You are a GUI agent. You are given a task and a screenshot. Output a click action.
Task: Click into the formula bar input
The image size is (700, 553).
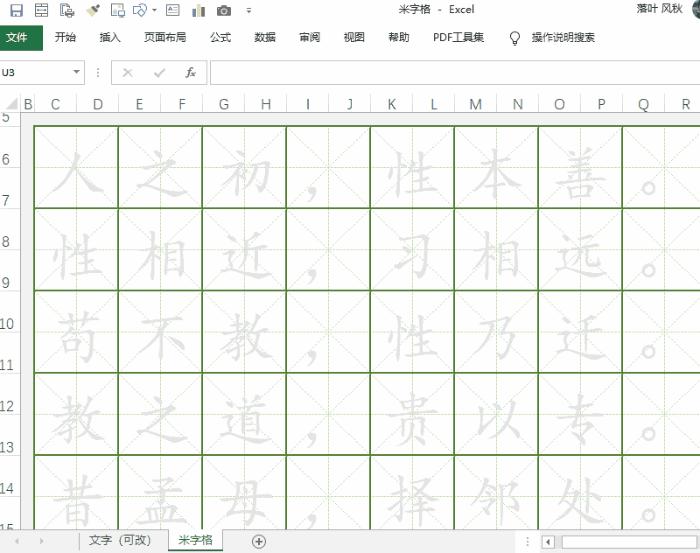[455, 72]
